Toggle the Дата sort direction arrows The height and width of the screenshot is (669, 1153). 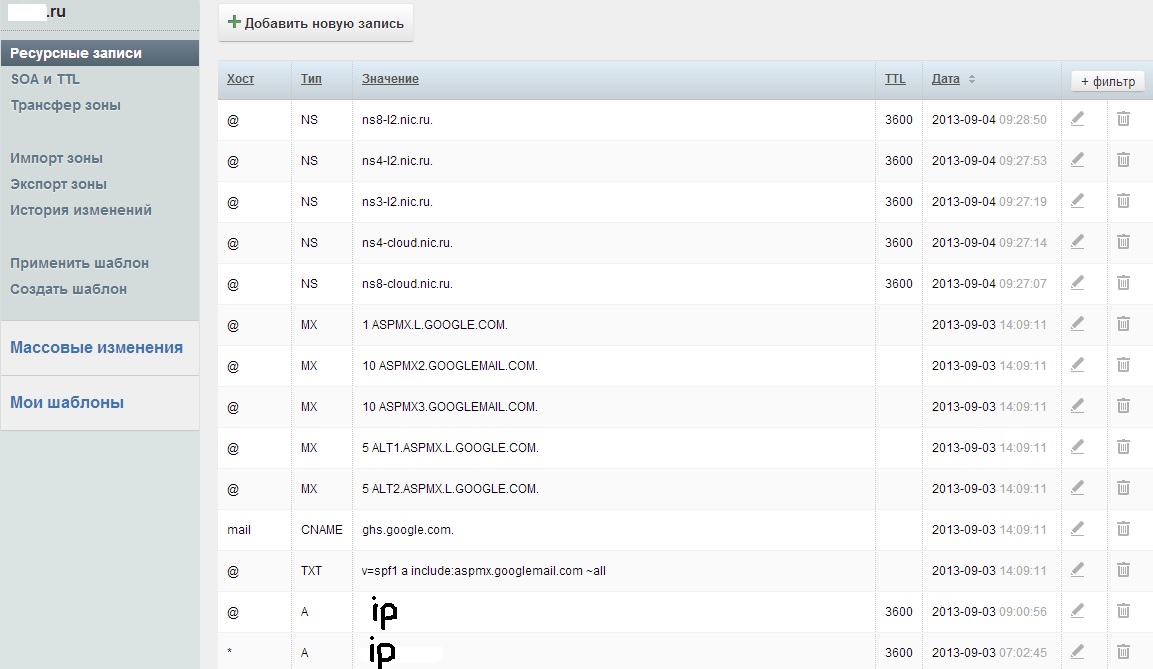(971, 79)
